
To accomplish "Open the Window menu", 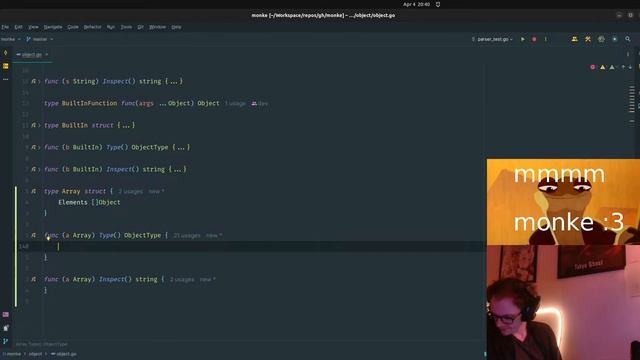I will pos(157,27).
